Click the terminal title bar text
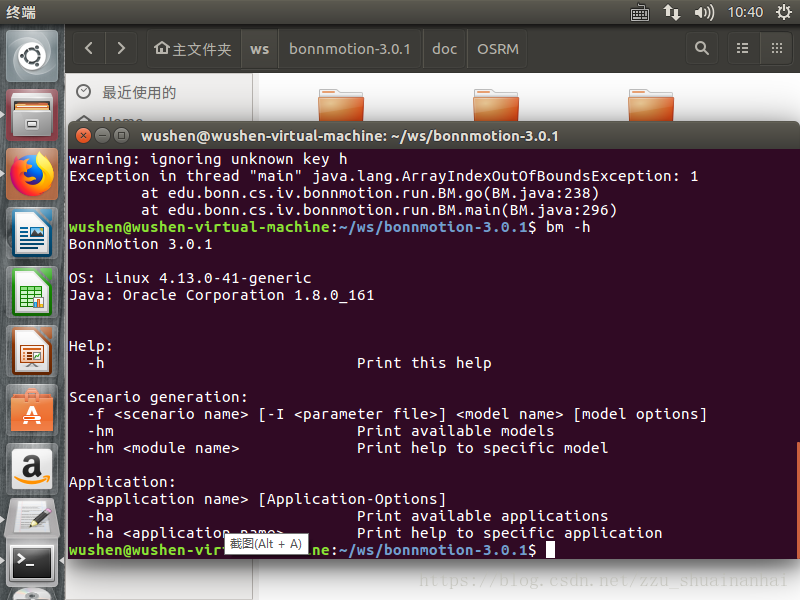The width and height of the screenshot is (800, 600). (x=350, y=136)
